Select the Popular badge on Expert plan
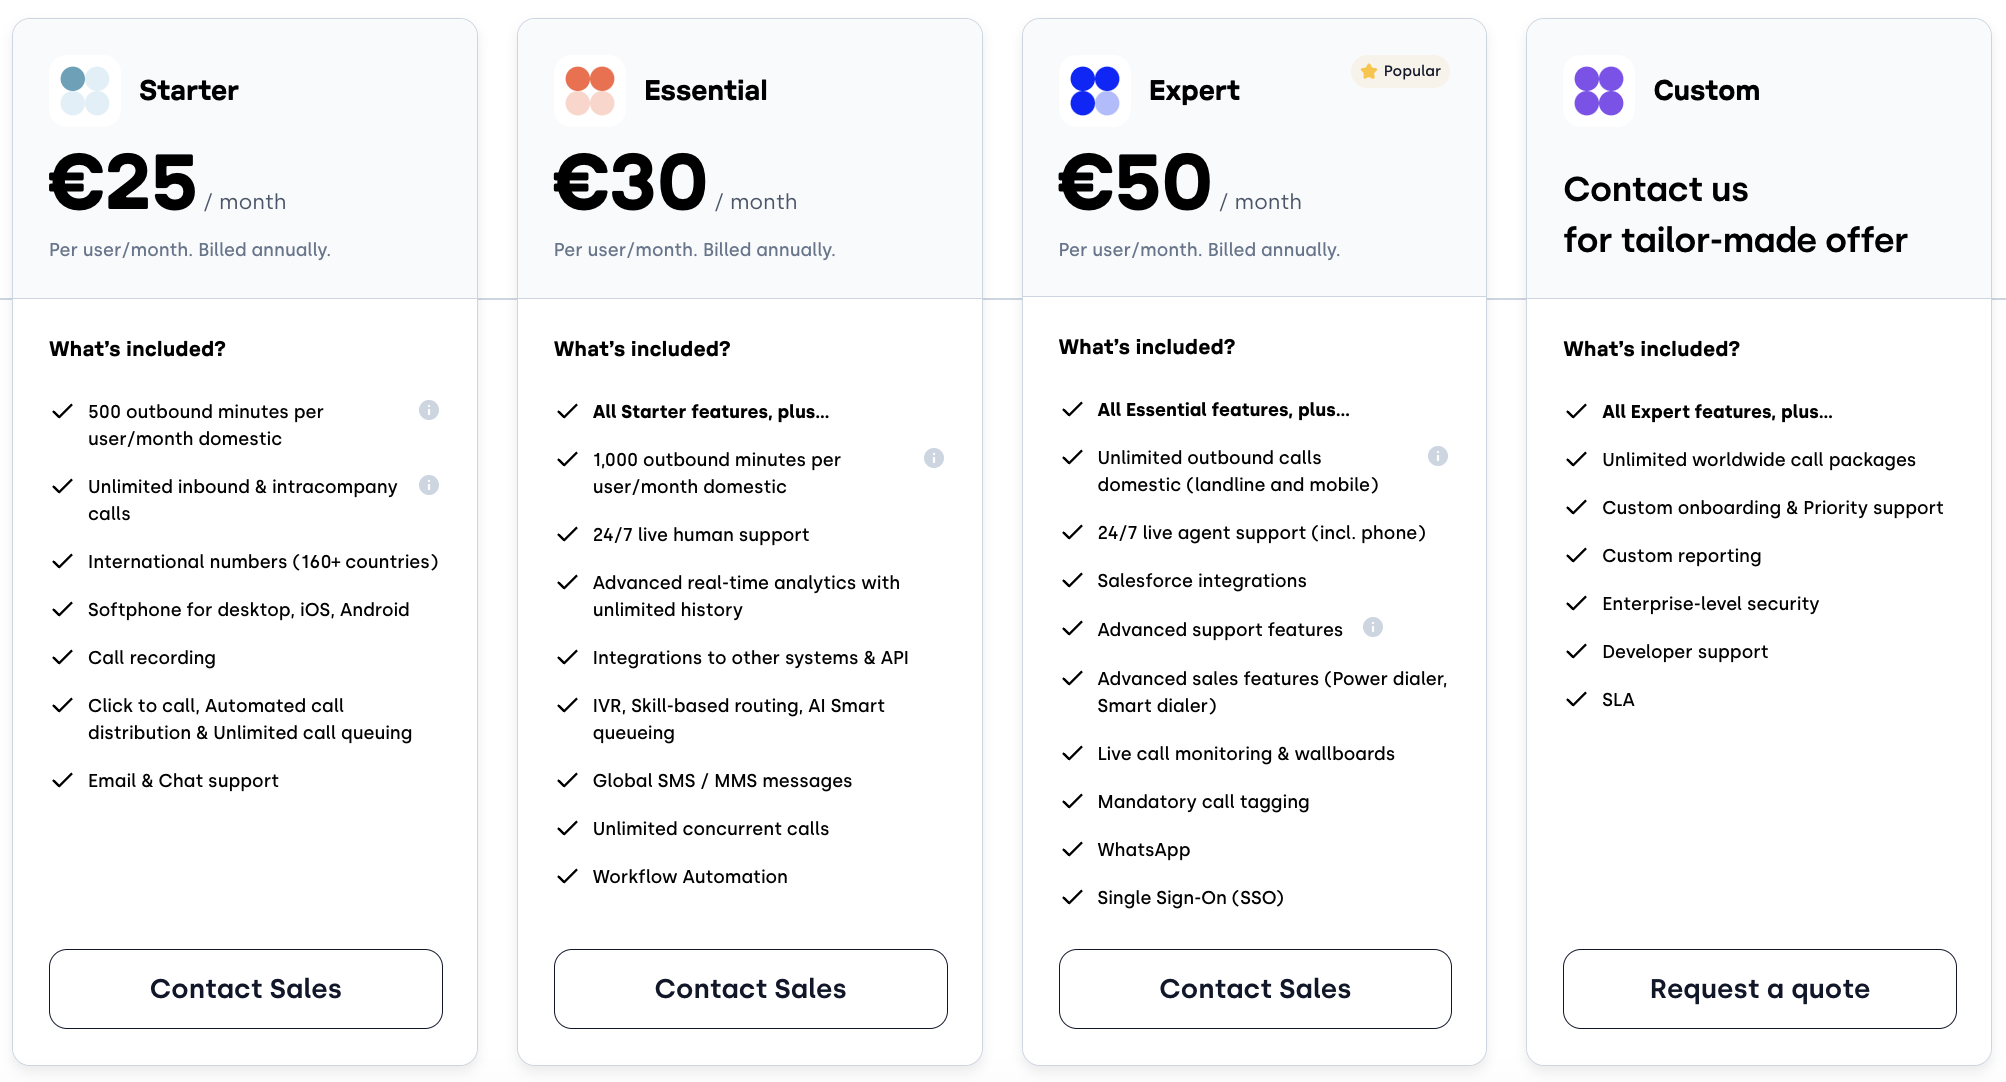 click(1399, 71)
